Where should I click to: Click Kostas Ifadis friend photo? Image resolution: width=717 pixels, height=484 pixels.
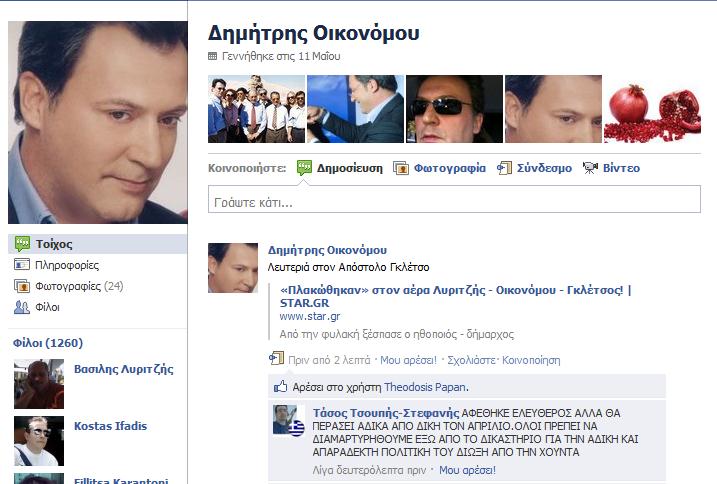click(x=39, y=441)
